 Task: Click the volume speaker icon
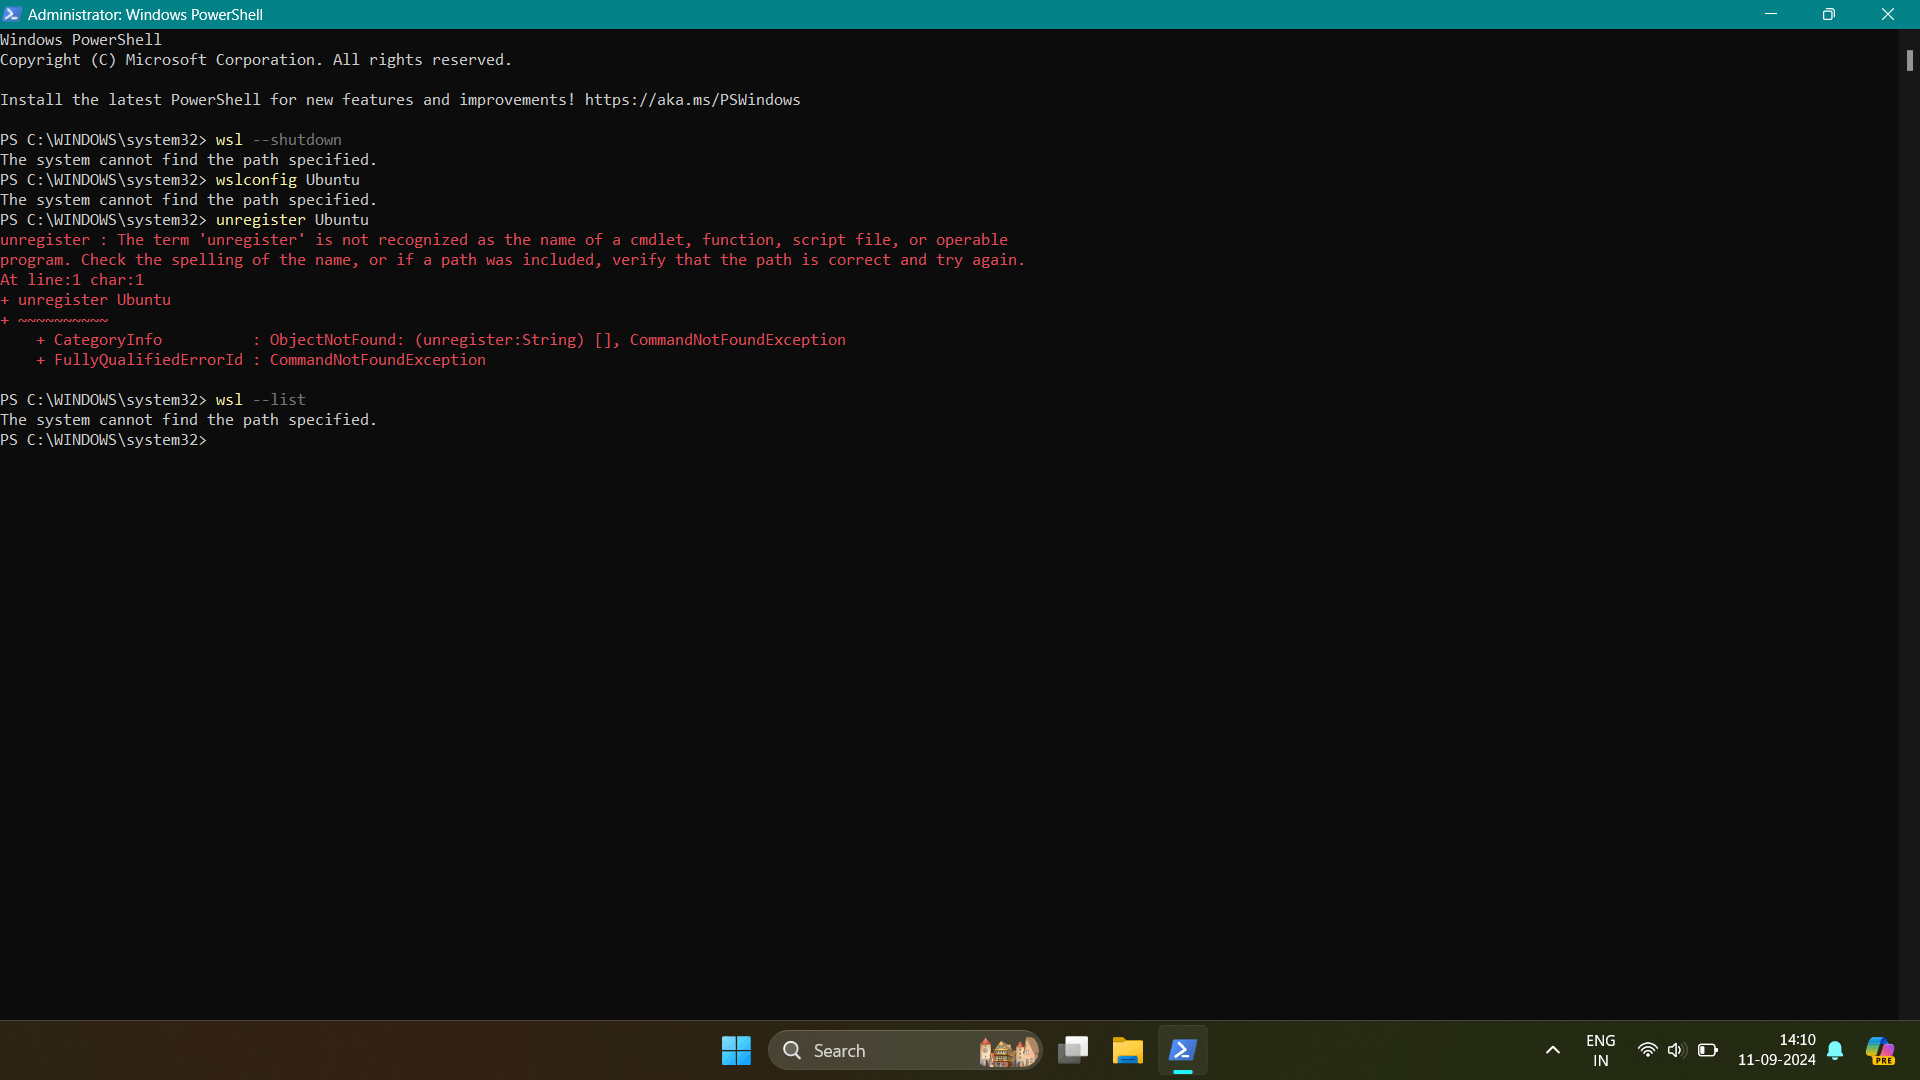pos(1676,1050)
